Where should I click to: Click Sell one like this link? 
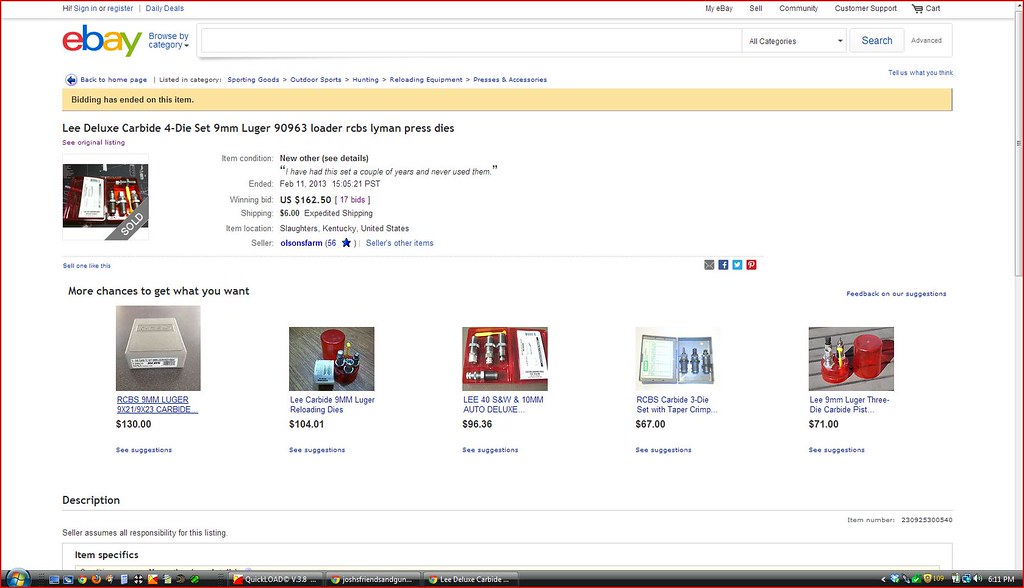[86, 266]
